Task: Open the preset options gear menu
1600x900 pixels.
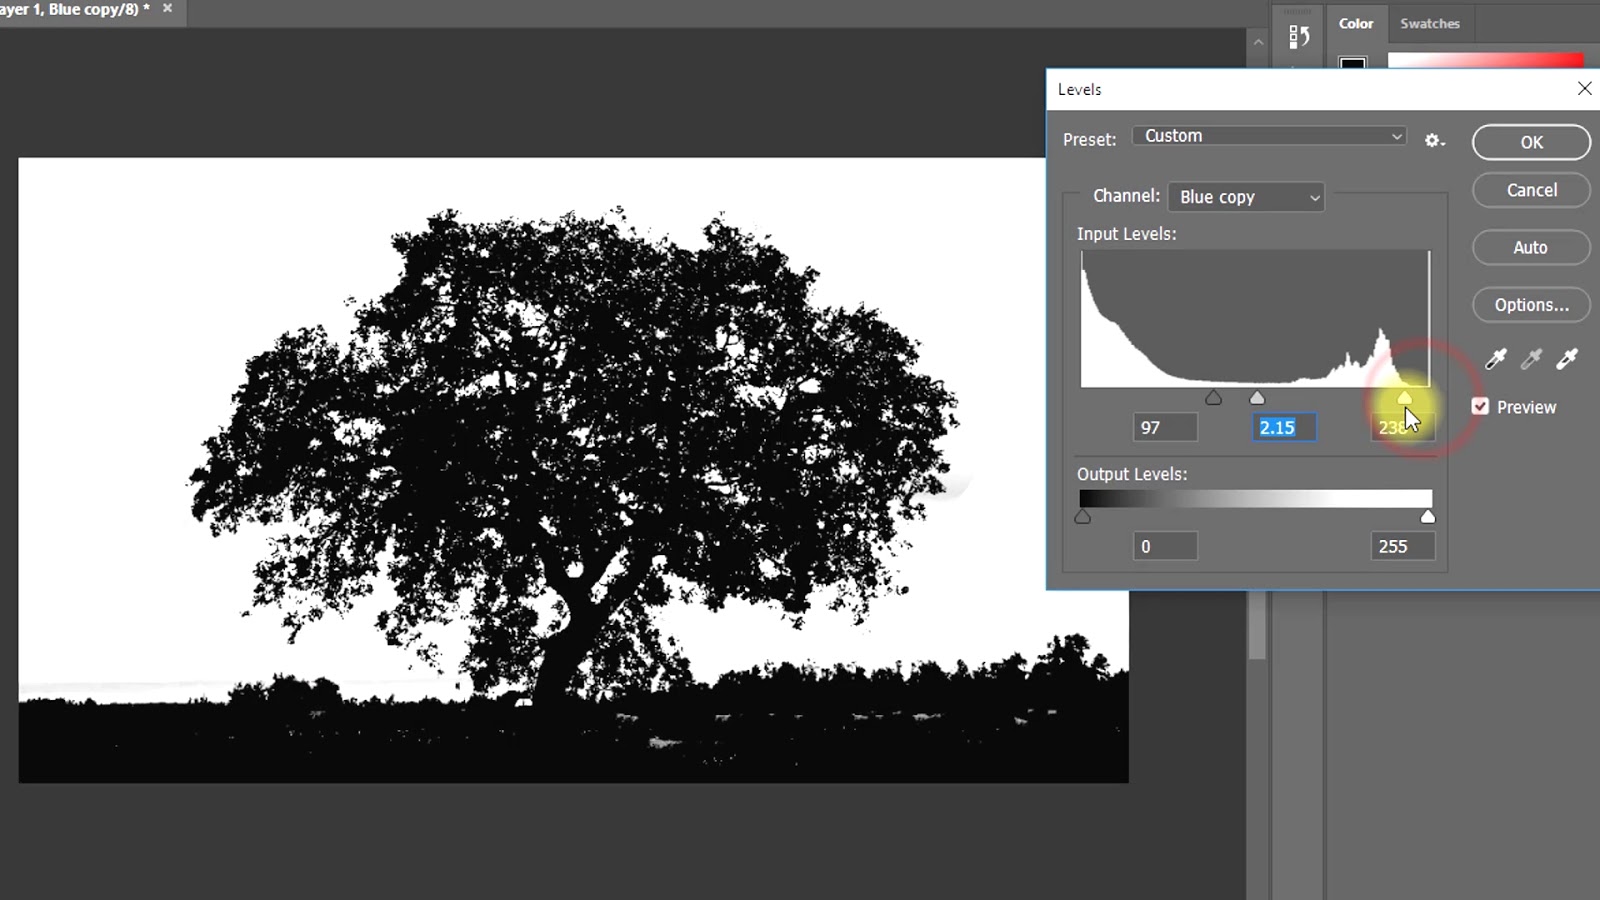Action: [1434, 140]
